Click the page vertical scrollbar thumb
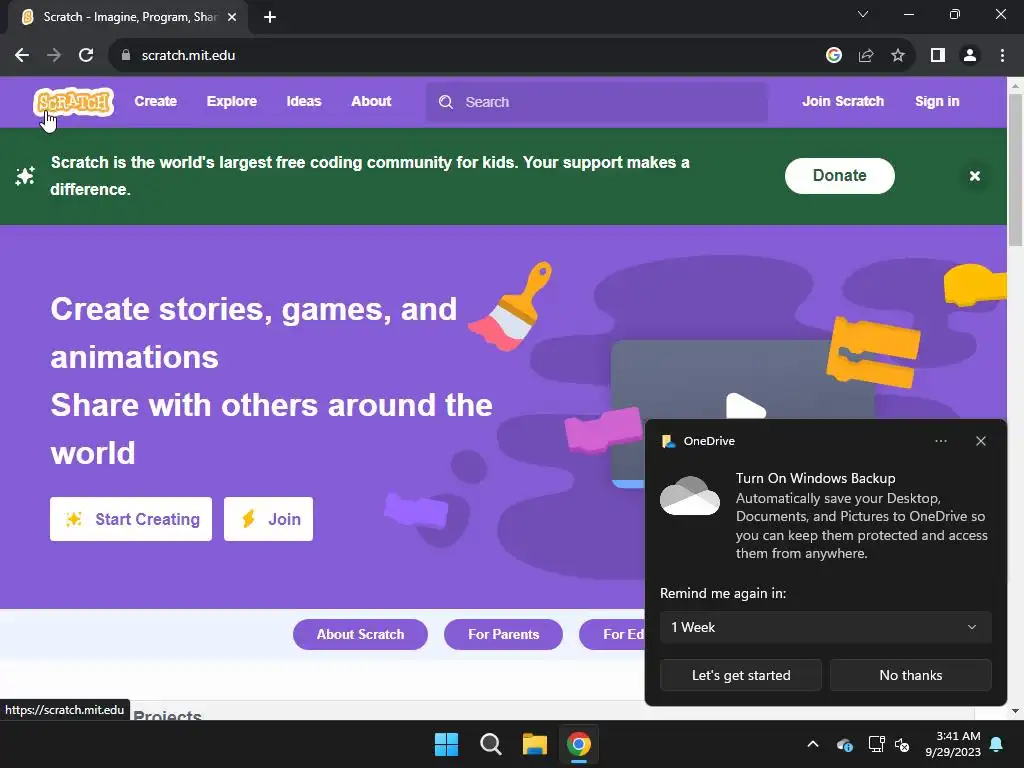 click(1015, 170)
